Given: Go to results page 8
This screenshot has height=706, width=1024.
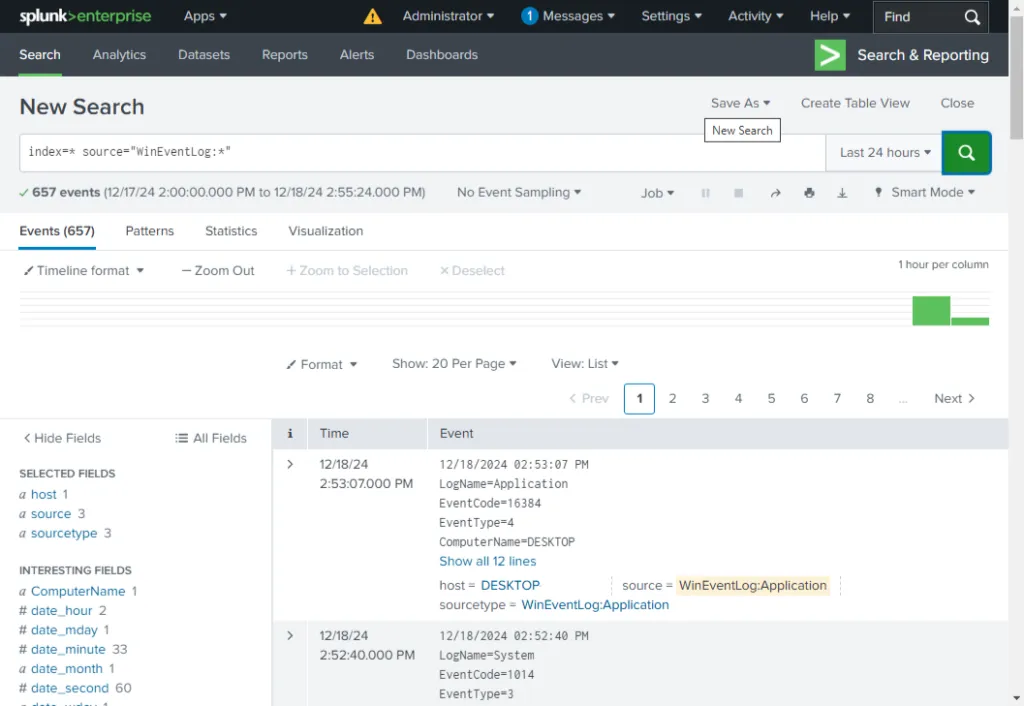Looking at the screenshot, I should click(x=870, y=399).
